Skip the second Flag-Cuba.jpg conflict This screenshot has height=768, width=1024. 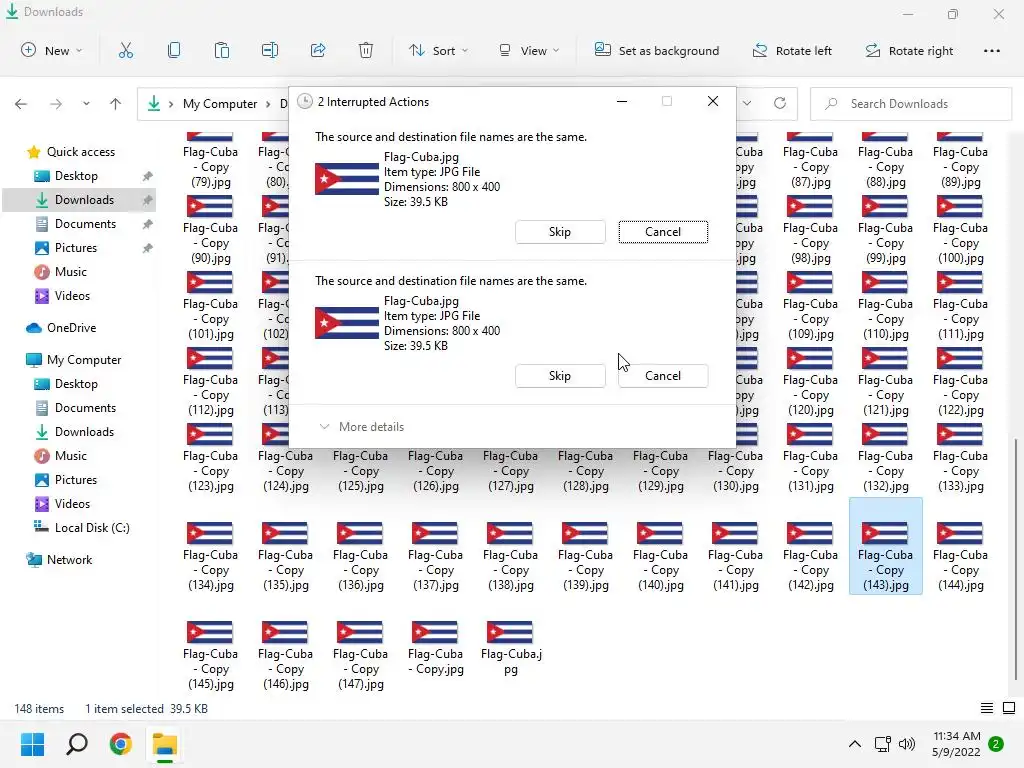[560, 376]
